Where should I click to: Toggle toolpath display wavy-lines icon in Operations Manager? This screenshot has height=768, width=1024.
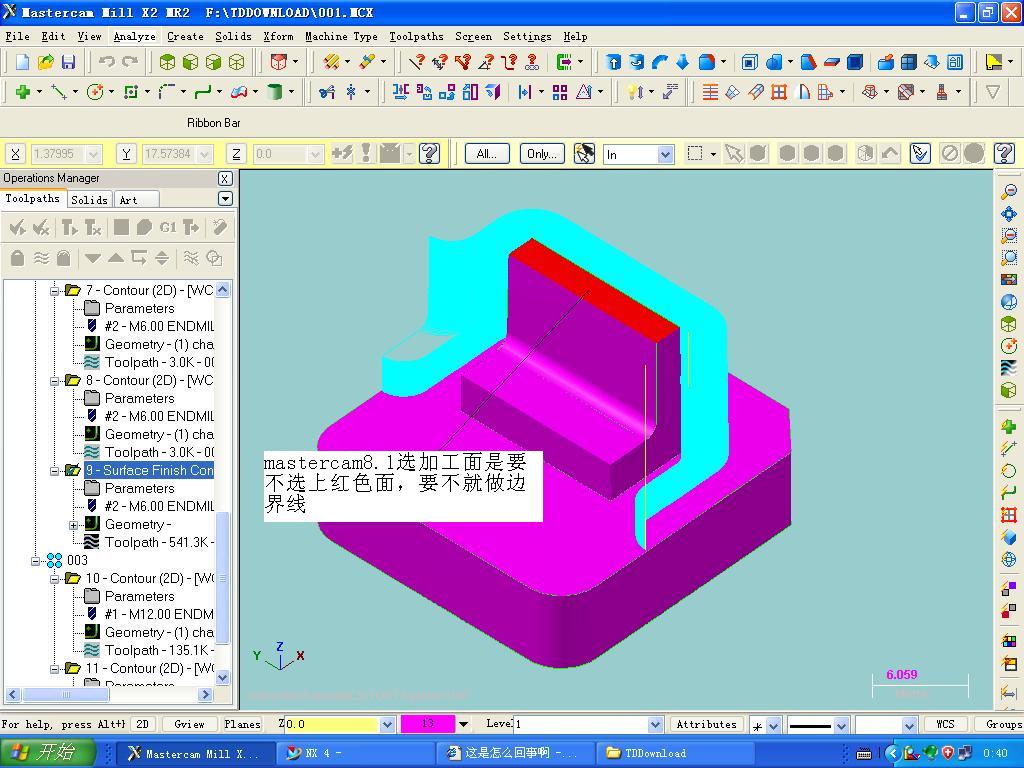coord(41,258)
